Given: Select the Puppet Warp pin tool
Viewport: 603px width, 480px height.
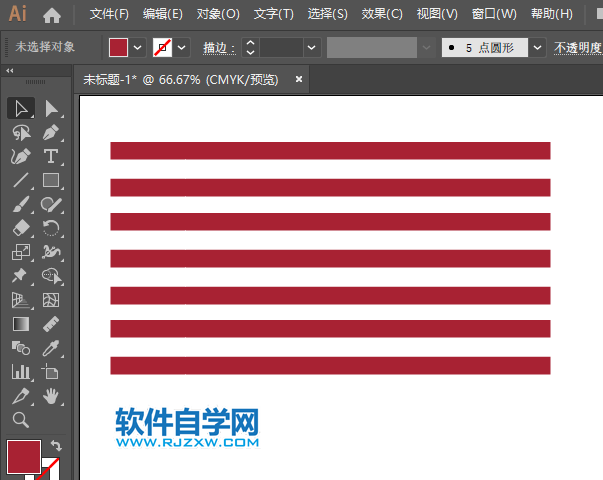Looking at the screenshot, I should pyautogui.click(x=19, y=276).
